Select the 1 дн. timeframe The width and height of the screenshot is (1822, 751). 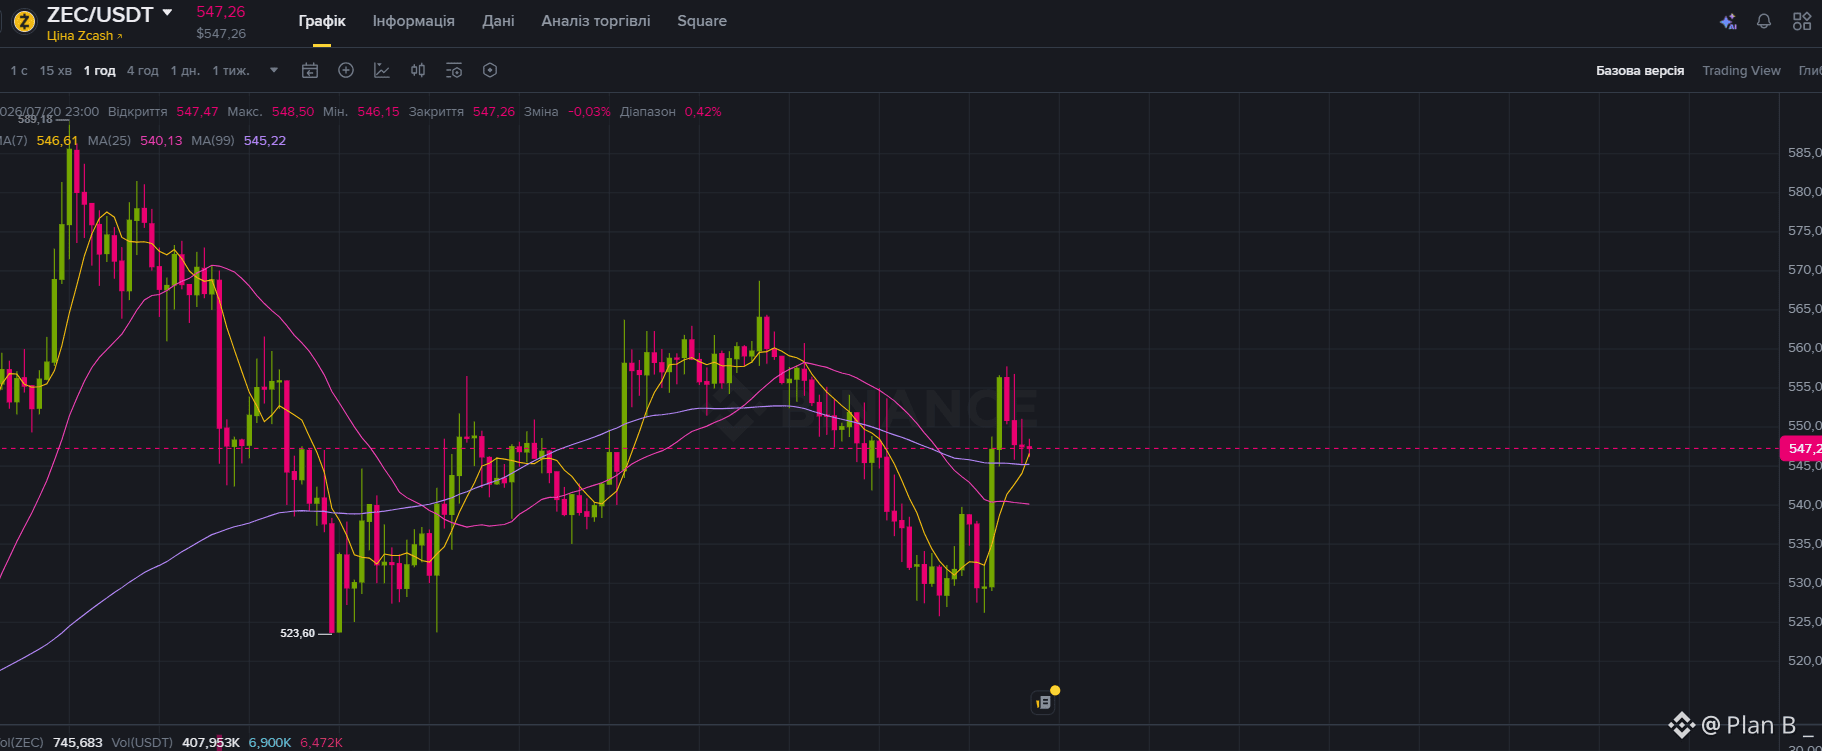click(185, 71)
